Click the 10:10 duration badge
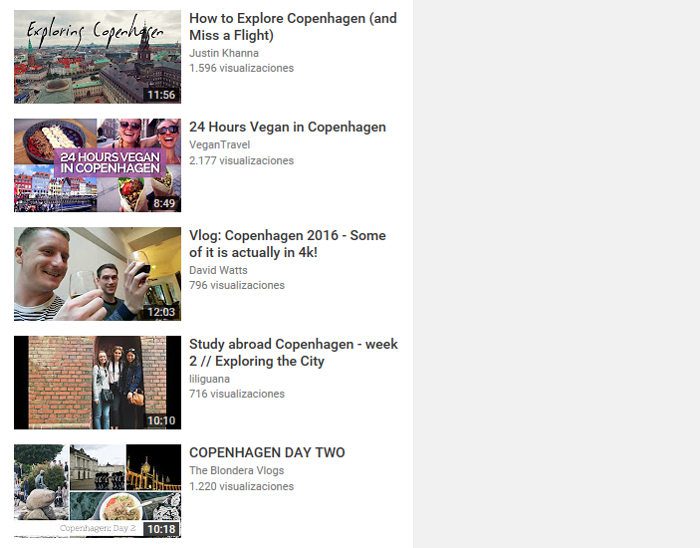The width and height of the screenshot is (700, 548). coord(161,421)
